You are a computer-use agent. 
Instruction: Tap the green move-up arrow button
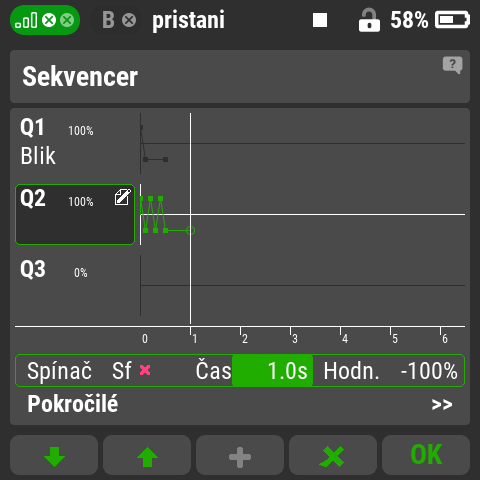(x=147, y=455)
